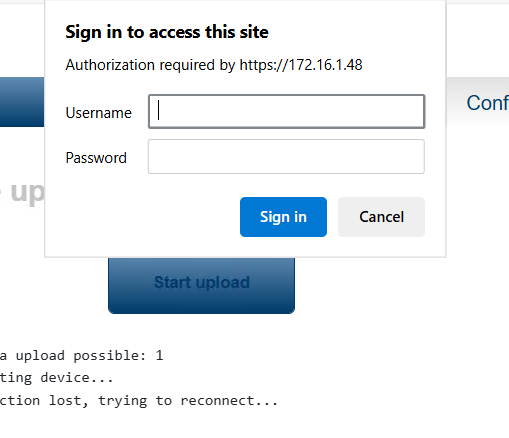The image size is (509, 438).
Task: Click the 'Authorization required by' message text
Action: click(150, 65)
